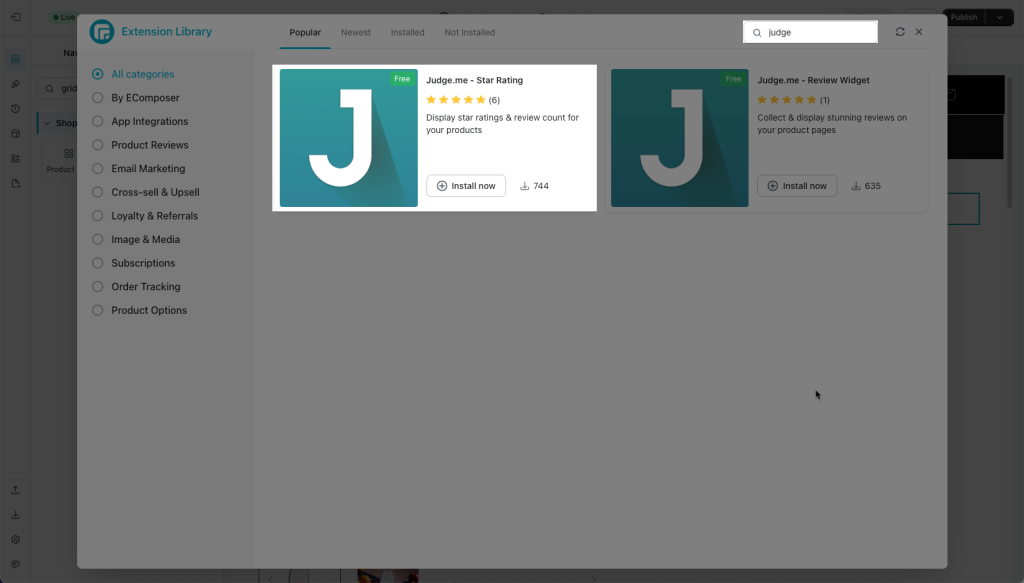Click the Free badge on Review Widget thumbnail

point(733,79)
